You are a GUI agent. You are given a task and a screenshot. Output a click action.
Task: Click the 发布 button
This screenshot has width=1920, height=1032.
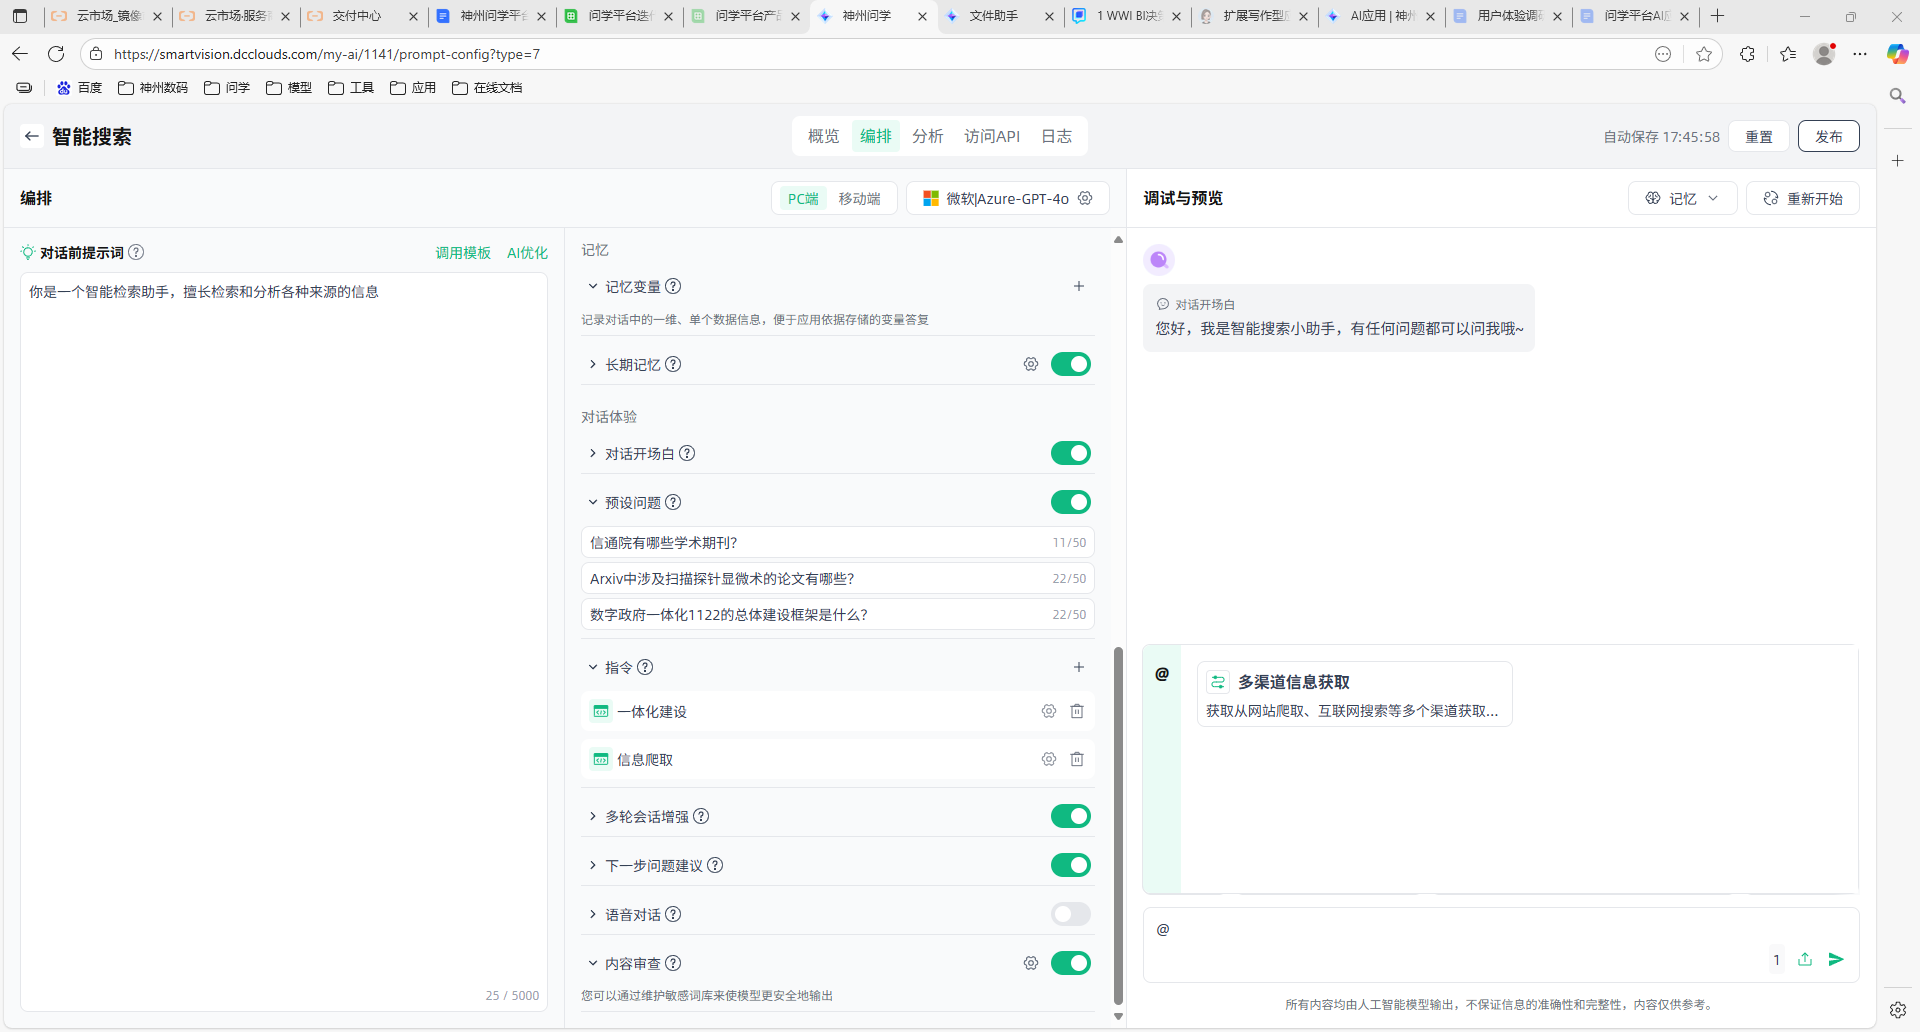[1829, 136]
